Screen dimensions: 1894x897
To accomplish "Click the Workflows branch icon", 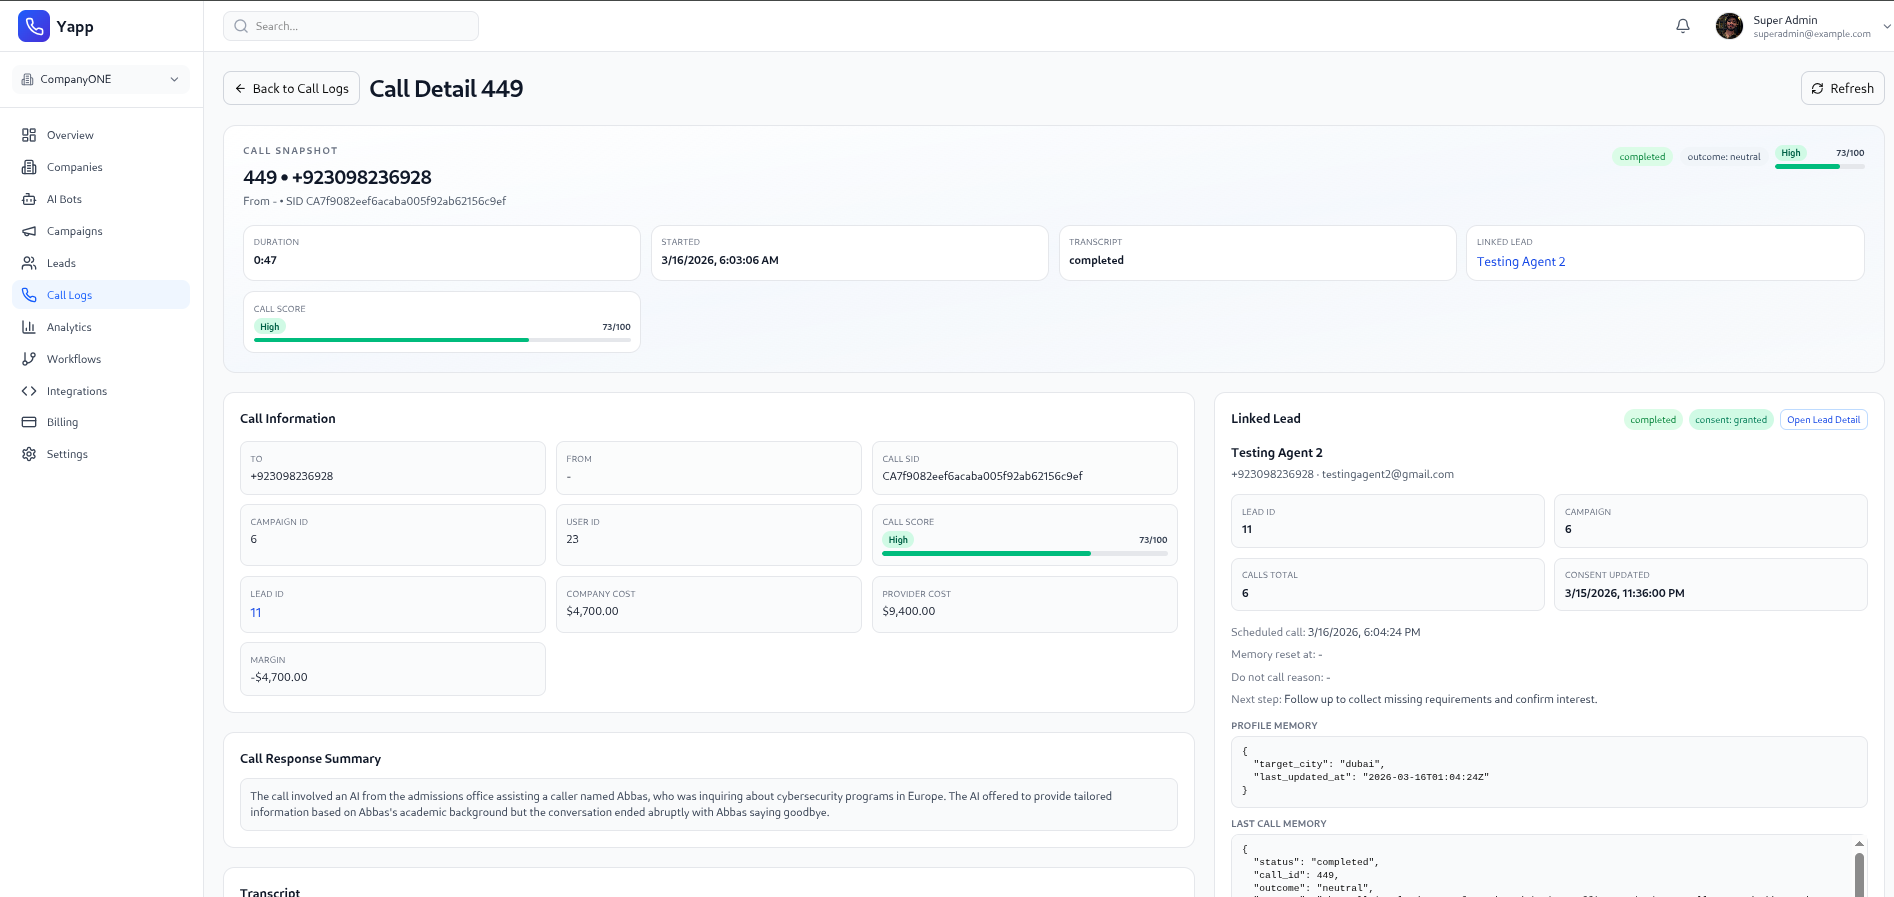I will pos(29,359).
